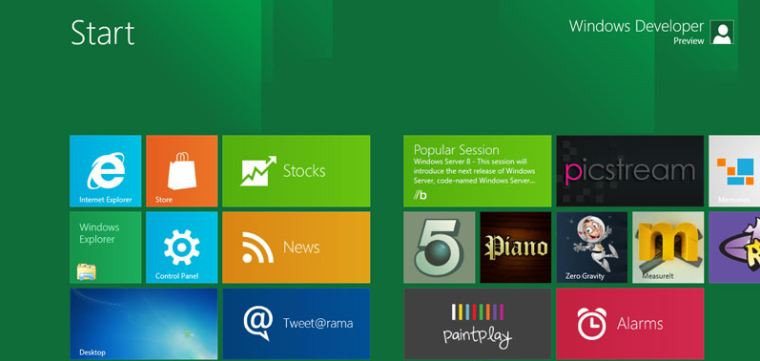
Task: Open the Internet Explorer tile
Action: tap(105, 171)
